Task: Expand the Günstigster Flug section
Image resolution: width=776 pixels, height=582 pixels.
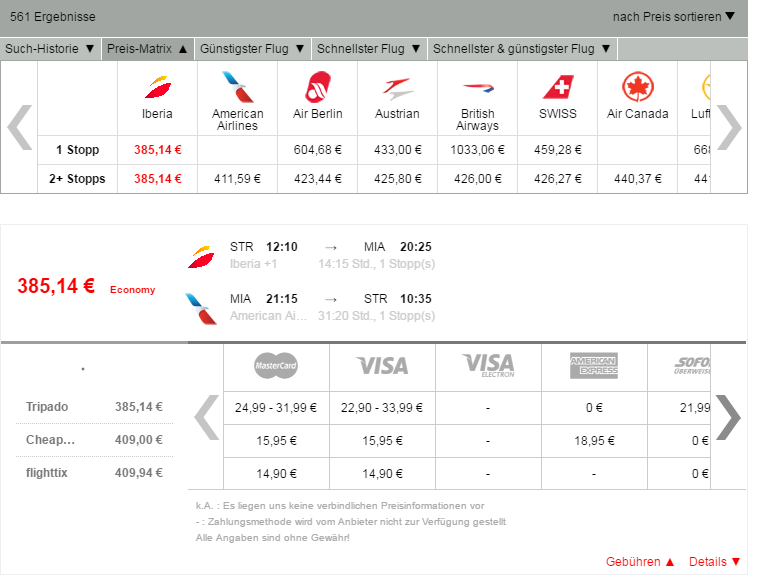Action: 252,49
